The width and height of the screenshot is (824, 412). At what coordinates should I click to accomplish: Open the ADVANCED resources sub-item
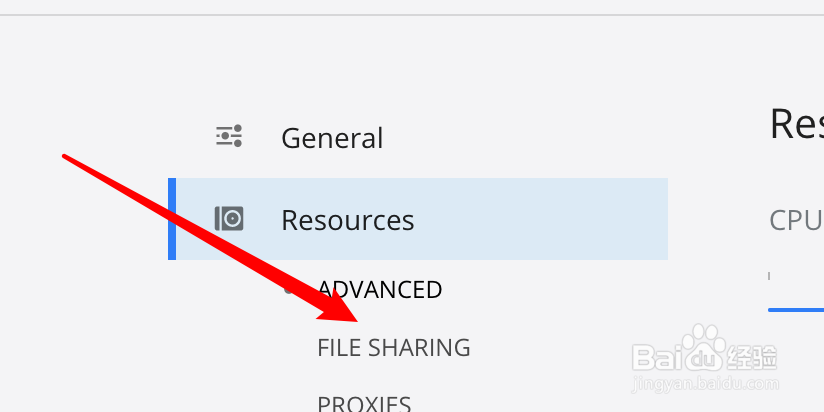pos(380,290)
